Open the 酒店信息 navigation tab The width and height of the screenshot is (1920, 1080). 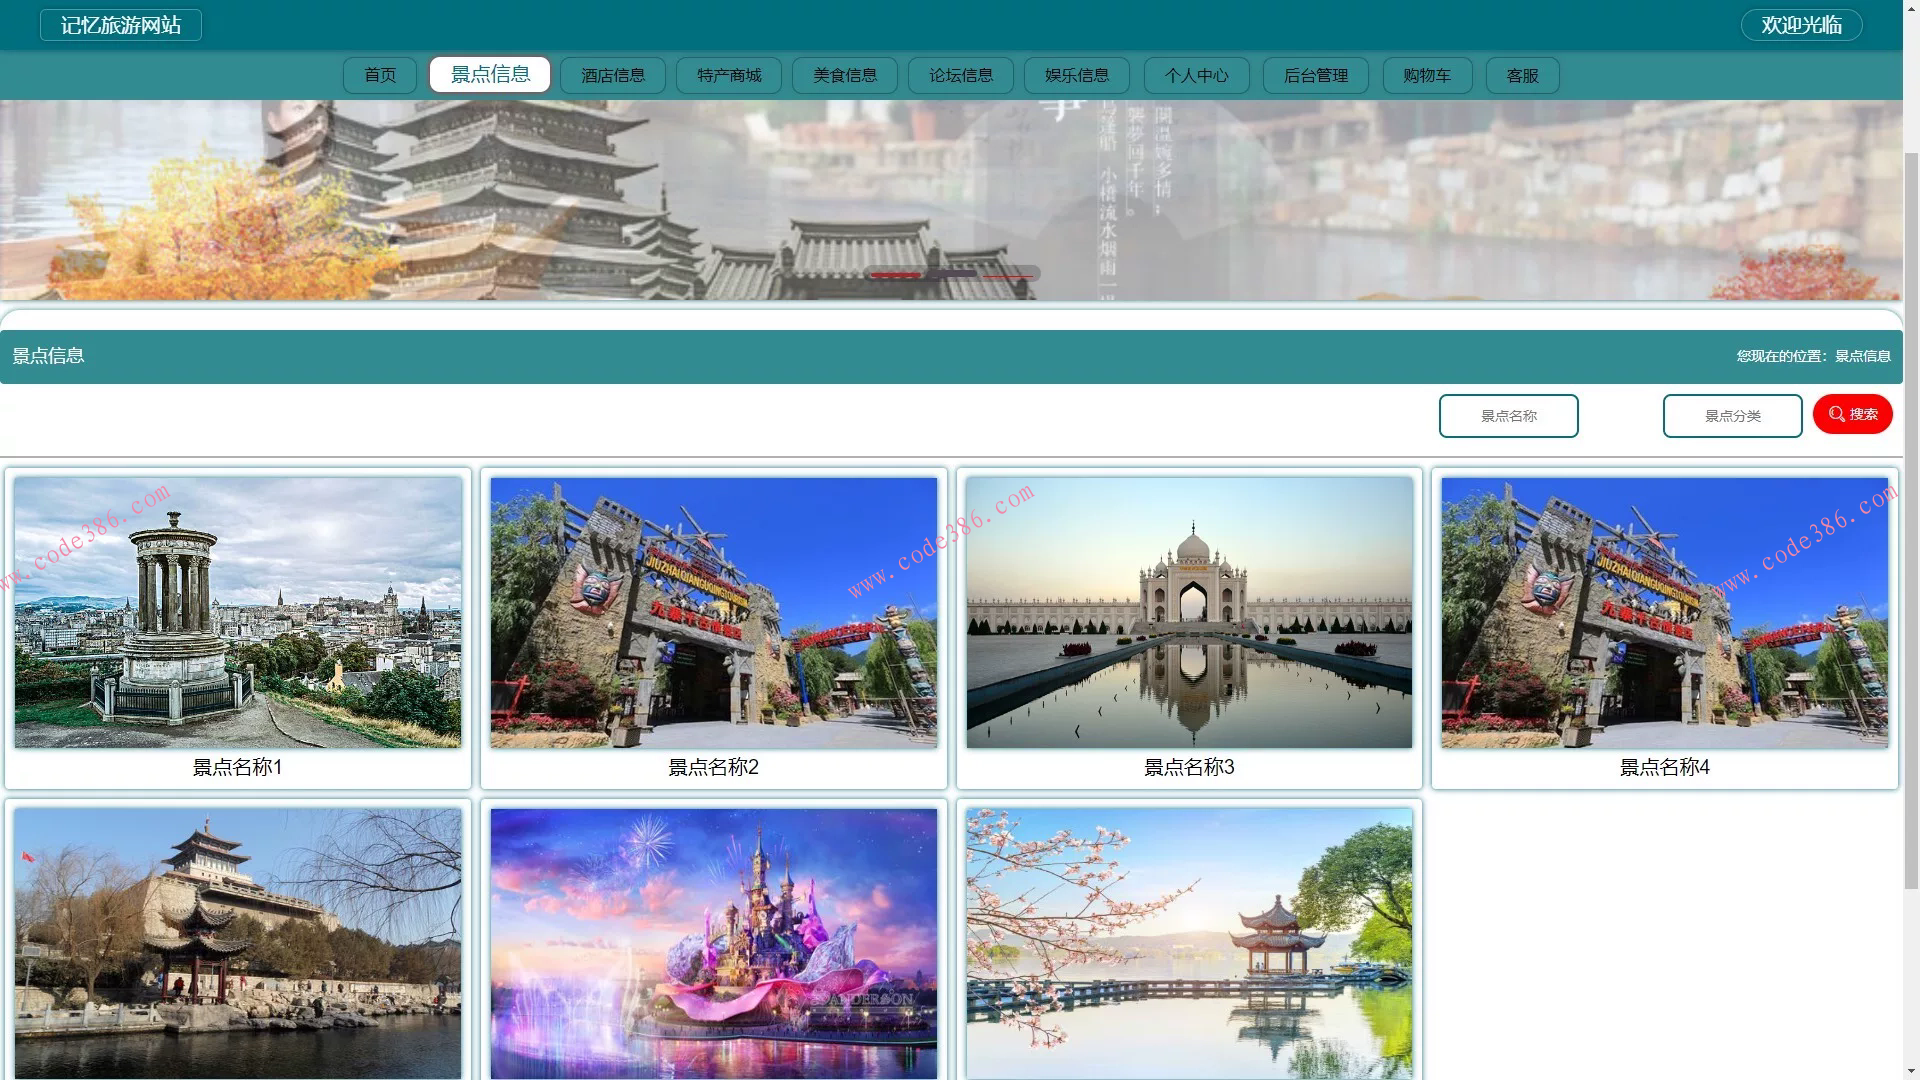[x=613, y=76]
